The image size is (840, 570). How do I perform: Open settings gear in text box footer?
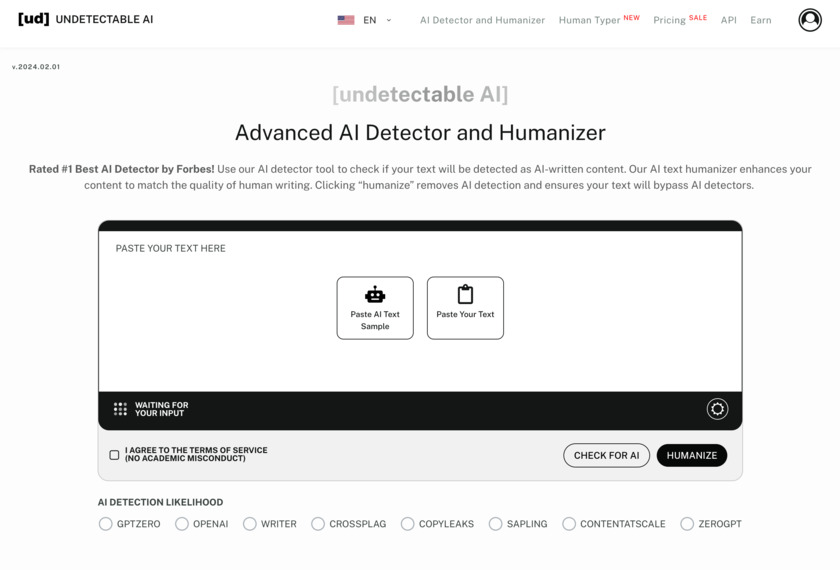point(717,409)
